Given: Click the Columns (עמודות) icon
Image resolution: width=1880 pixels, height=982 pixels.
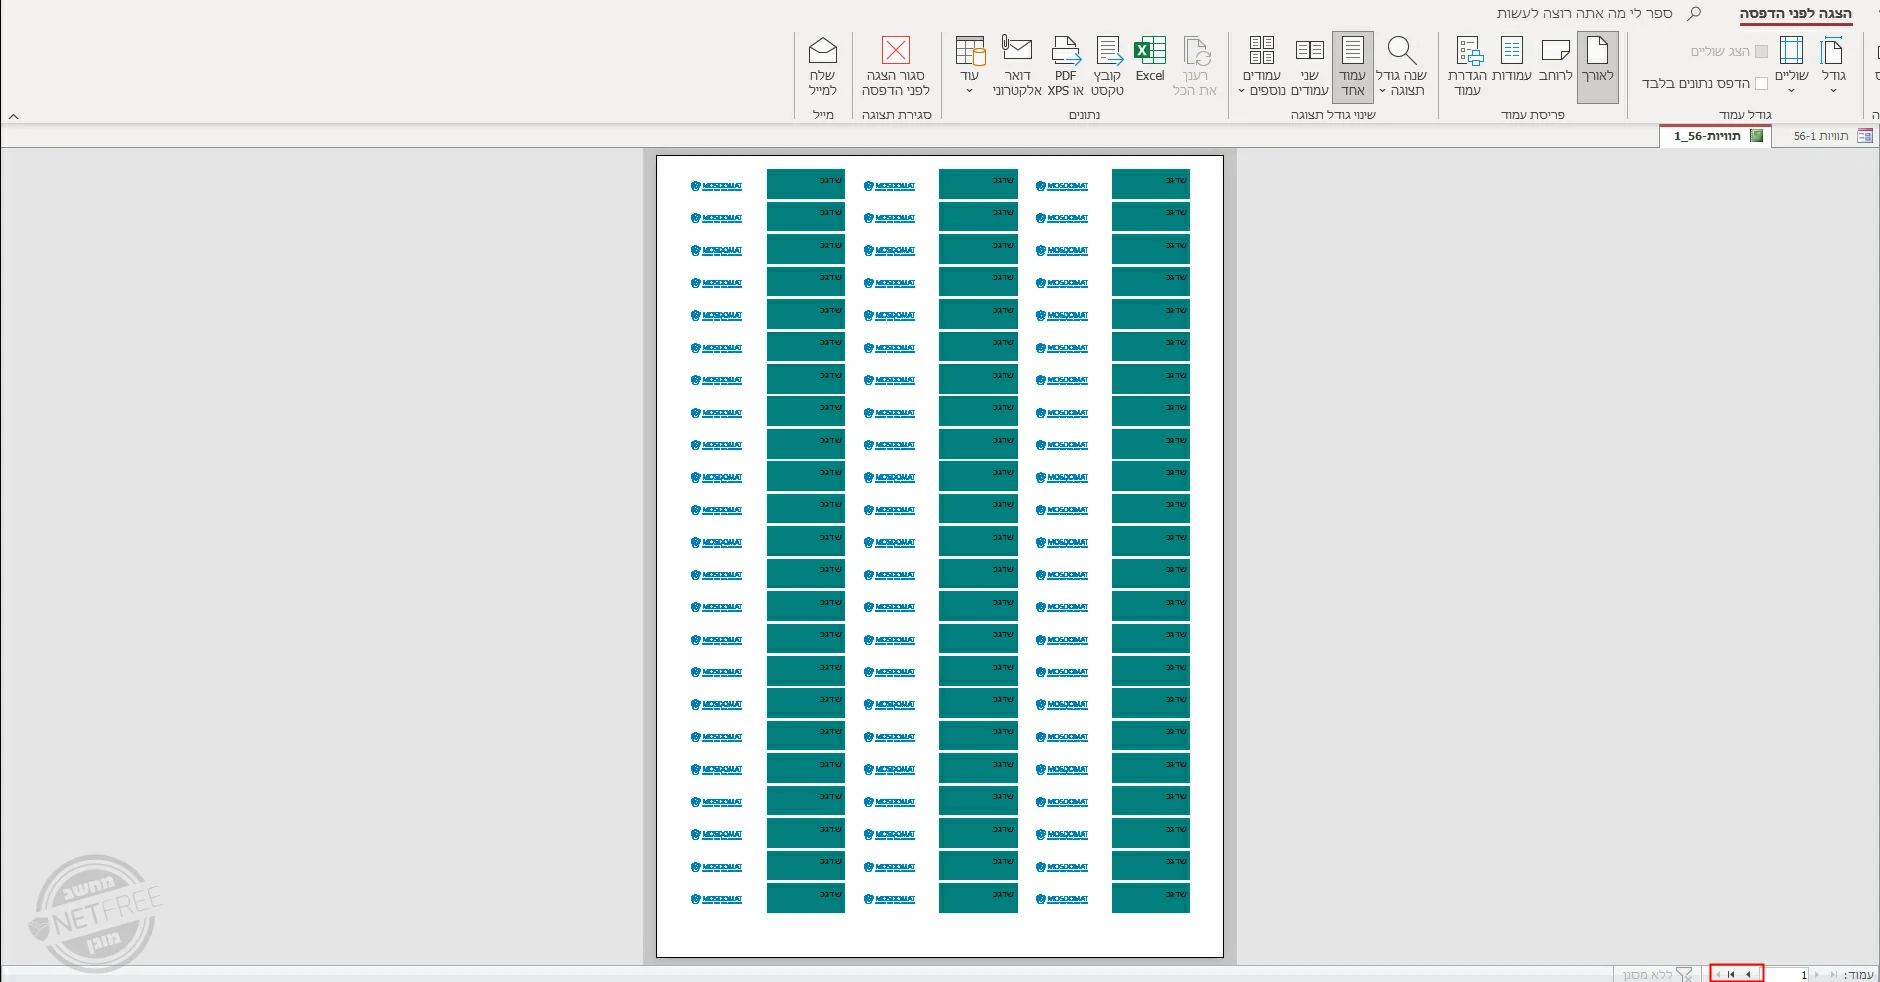Looking at the screenshot, I should tap(1511, 63).
